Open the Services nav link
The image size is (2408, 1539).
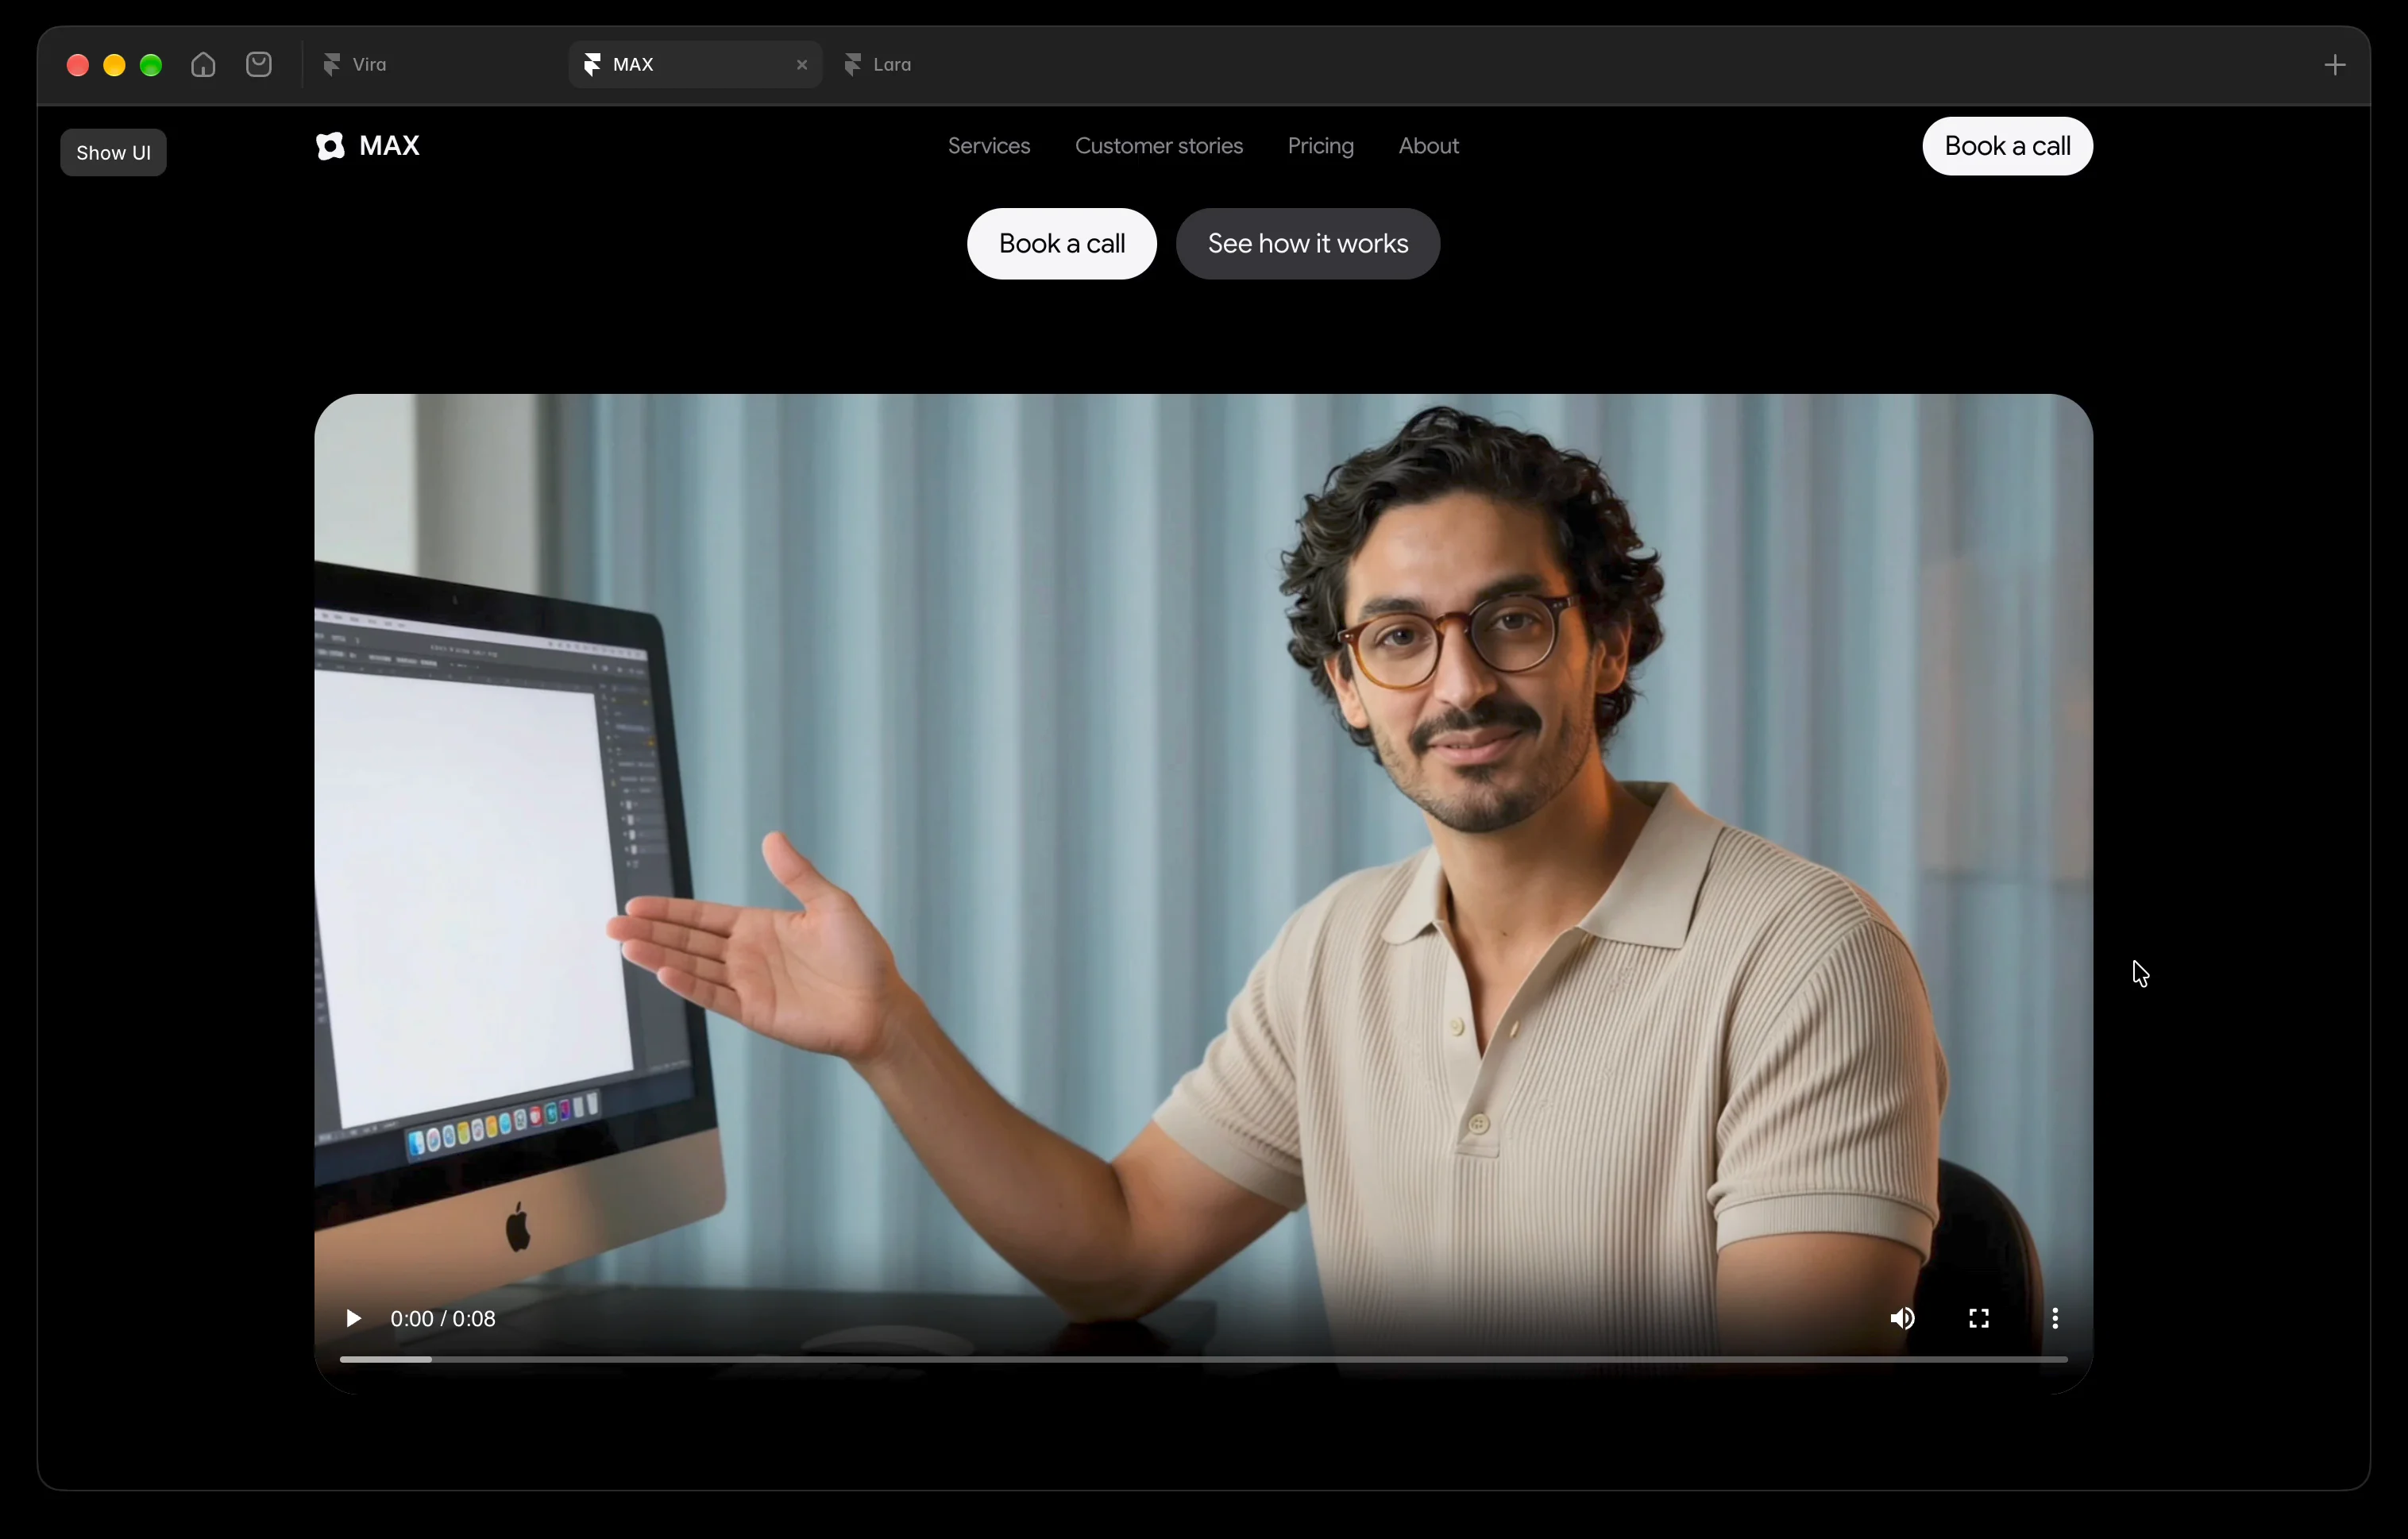click(x=989, y=146)
